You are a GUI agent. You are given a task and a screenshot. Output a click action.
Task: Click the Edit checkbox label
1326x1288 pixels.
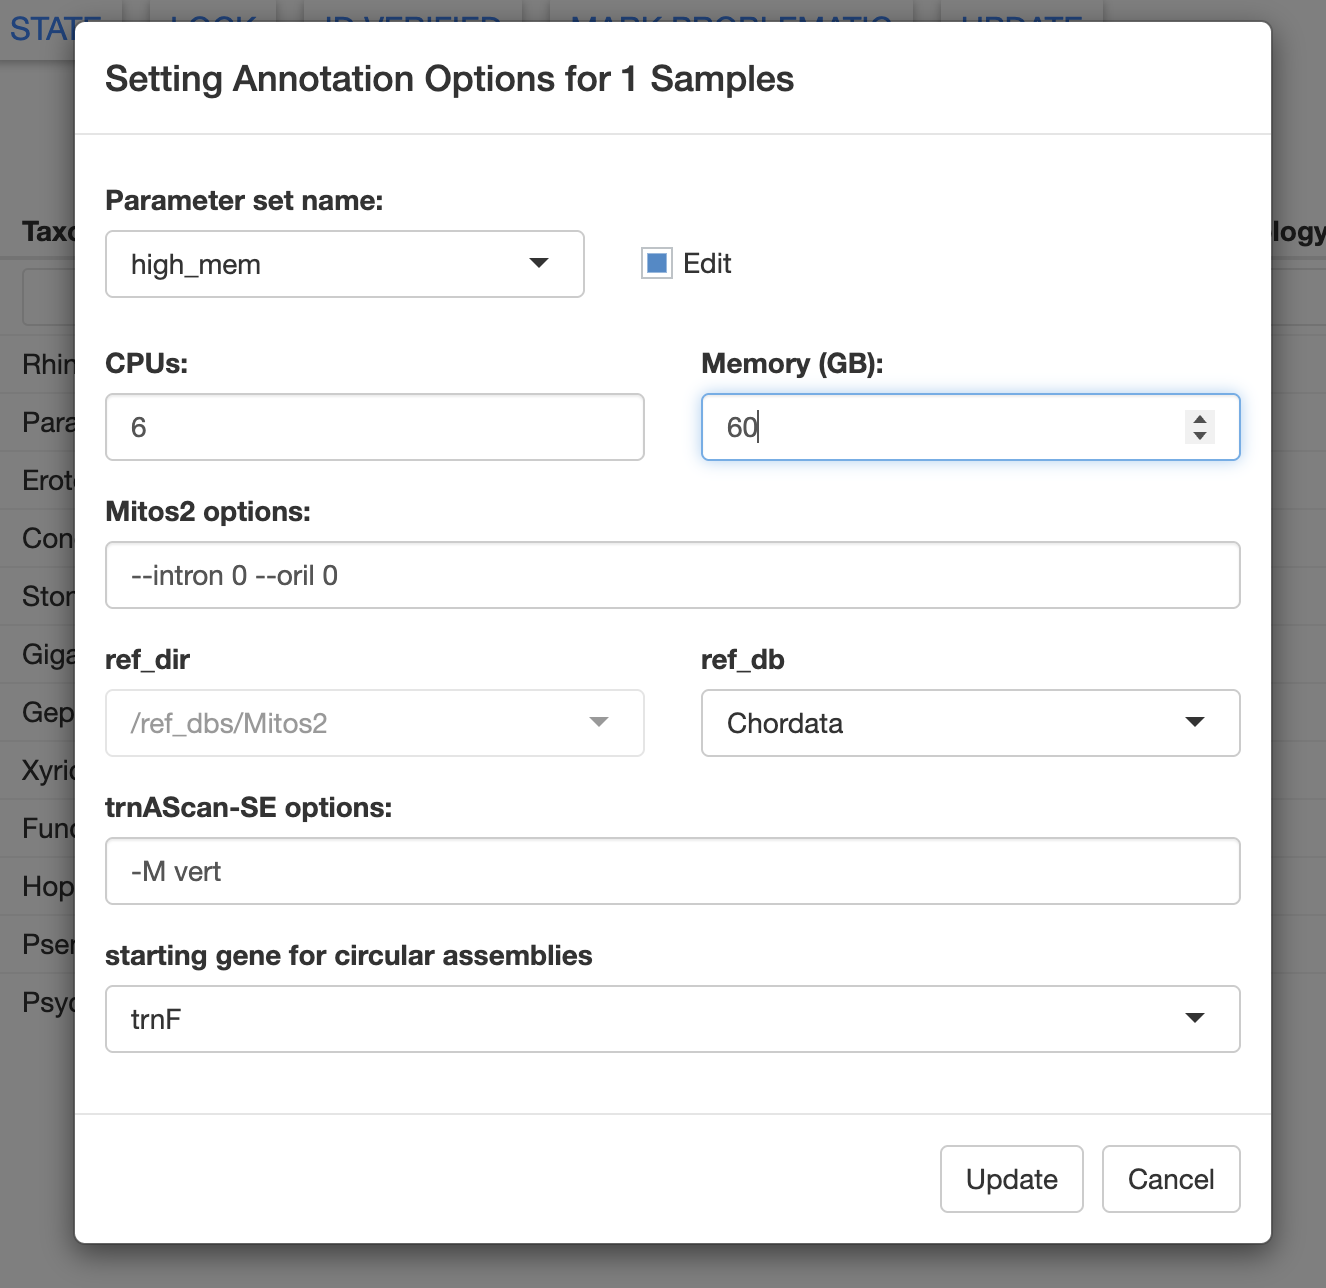707,264
